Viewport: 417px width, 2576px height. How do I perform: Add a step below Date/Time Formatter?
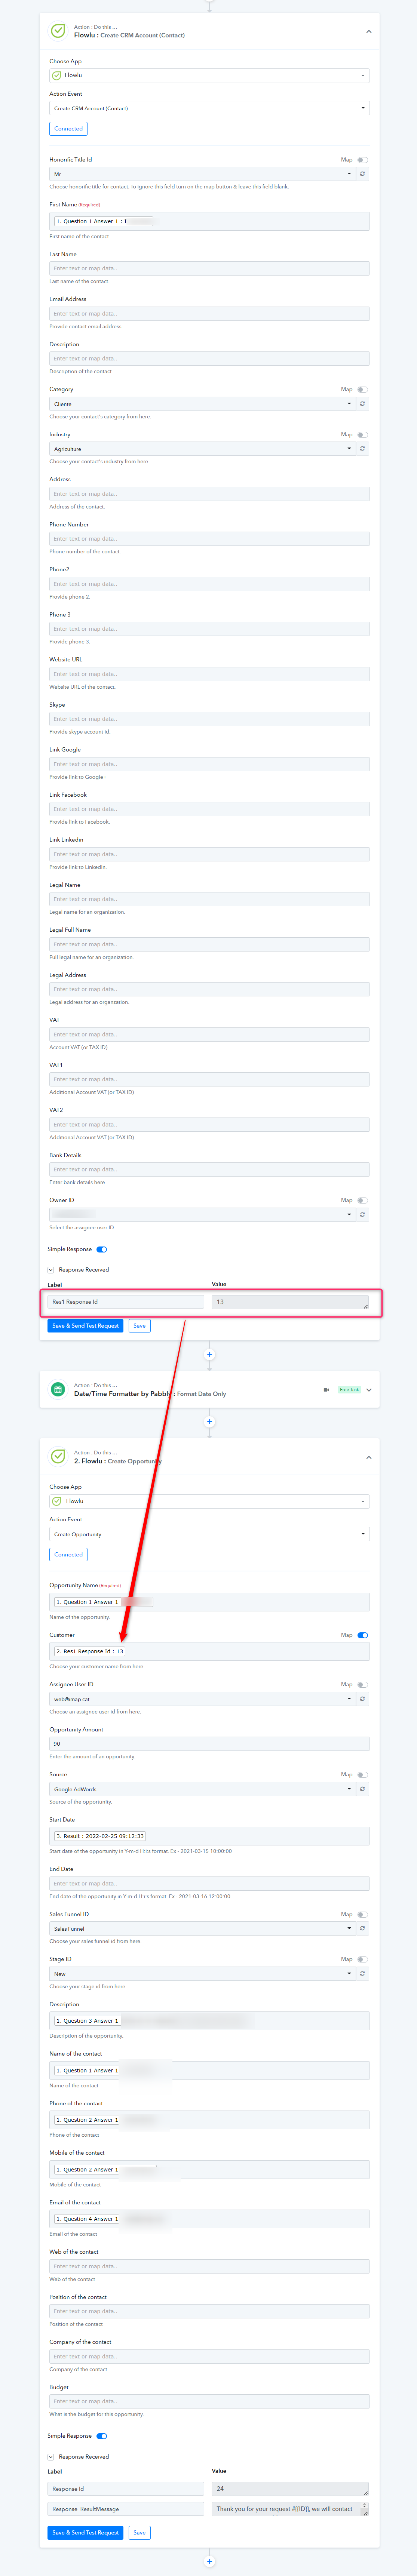tap(209, 1422)
